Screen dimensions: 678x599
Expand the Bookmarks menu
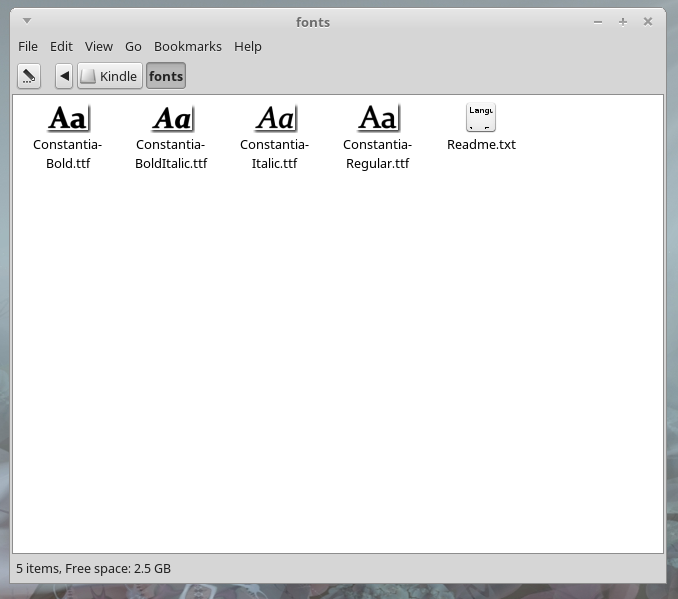click(187, 46)
